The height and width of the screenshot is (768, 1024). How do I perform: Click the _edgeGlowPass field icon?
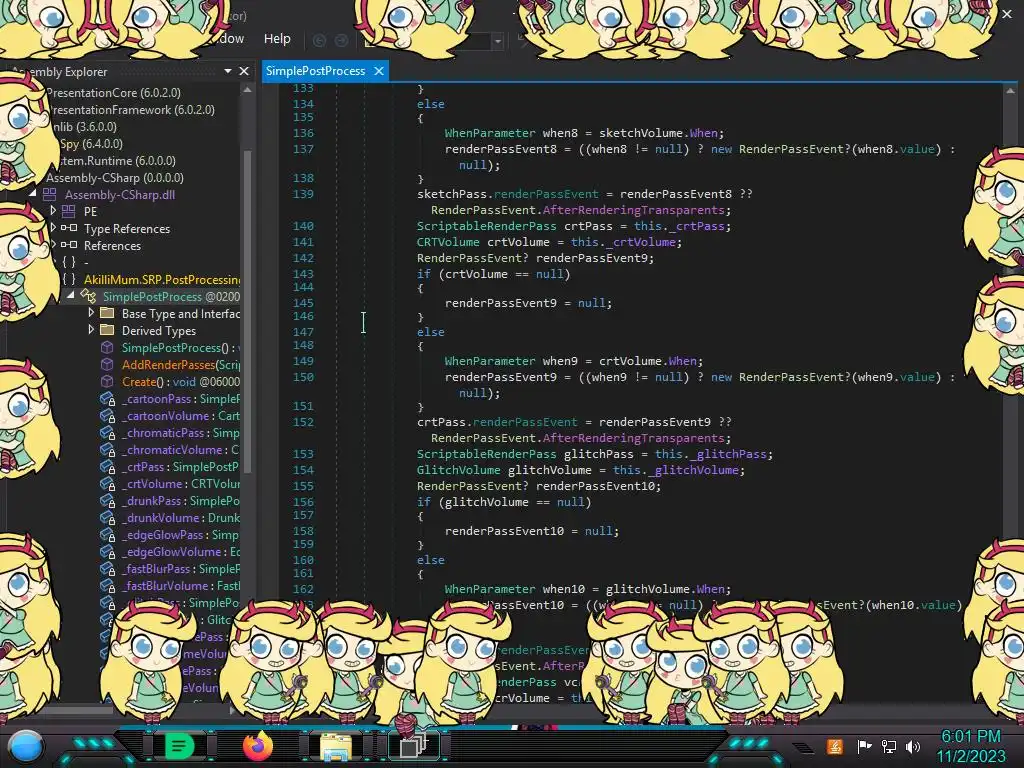click(x=108, y=534)
